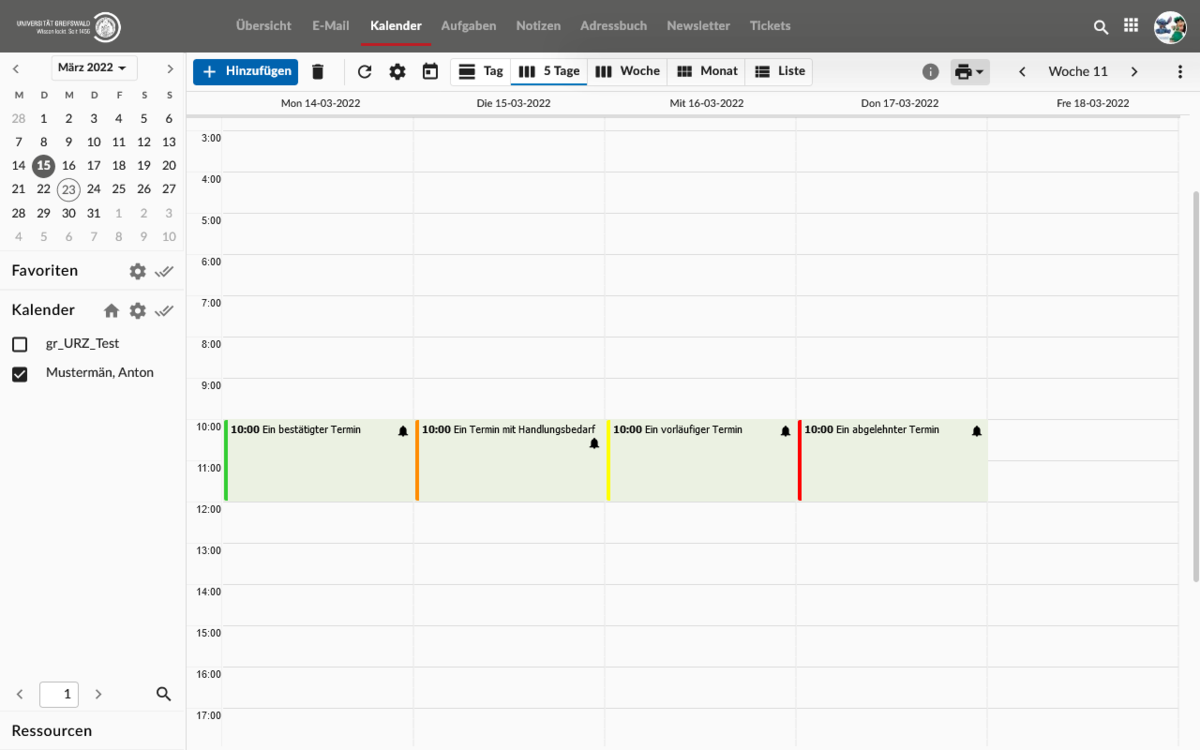Switch to the Aufgaben tab

point(468,26)
